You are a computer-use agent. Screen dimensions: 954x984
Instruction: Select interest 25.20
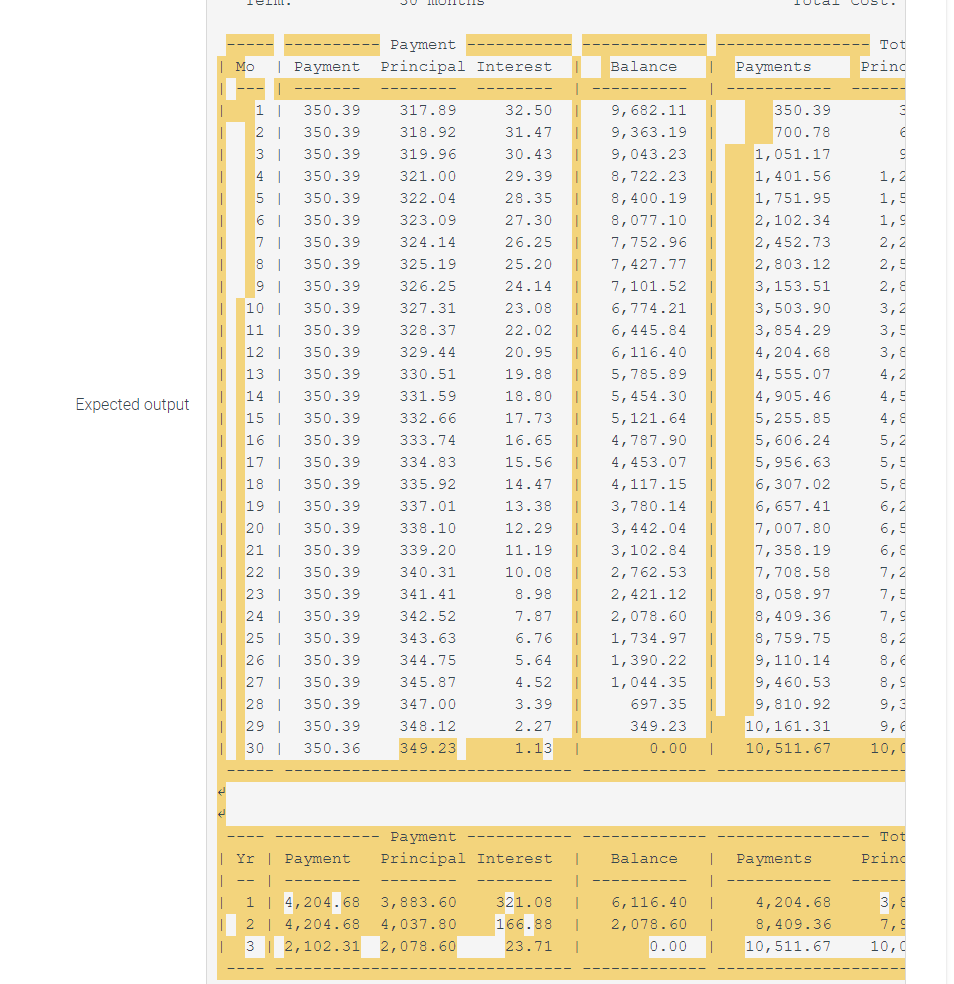528,264
